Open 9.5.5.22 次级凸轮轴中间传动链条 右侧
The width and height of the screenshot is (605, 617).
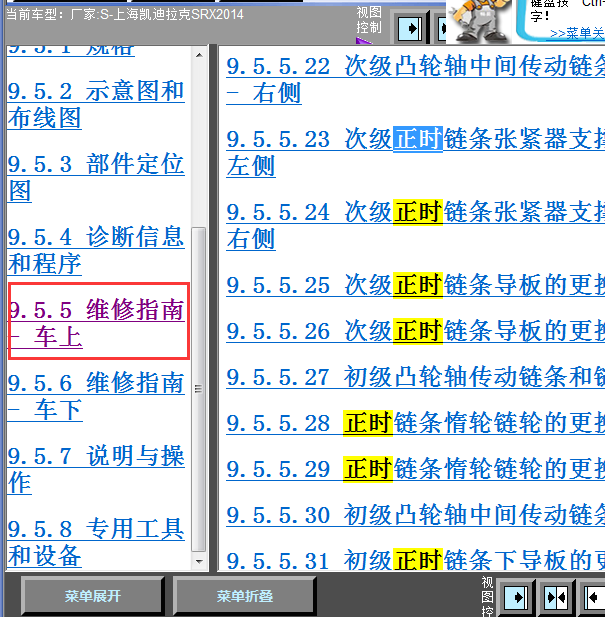[x=415, y=79]
